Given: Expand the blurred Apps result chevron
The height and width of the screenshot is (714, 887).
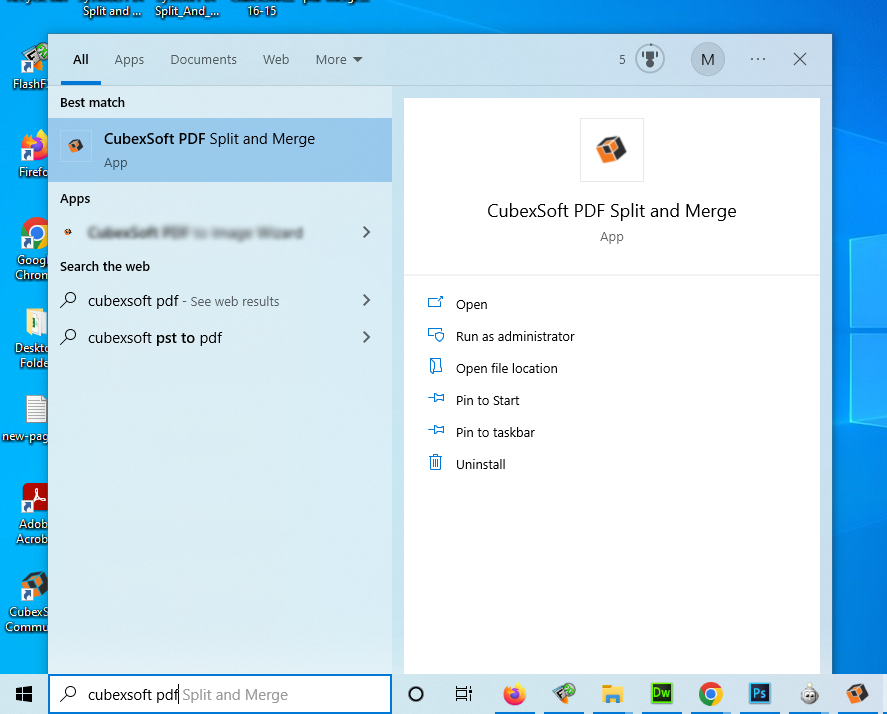Looking at the screenshot, I should pyautogui.click(x=366, y=232).
